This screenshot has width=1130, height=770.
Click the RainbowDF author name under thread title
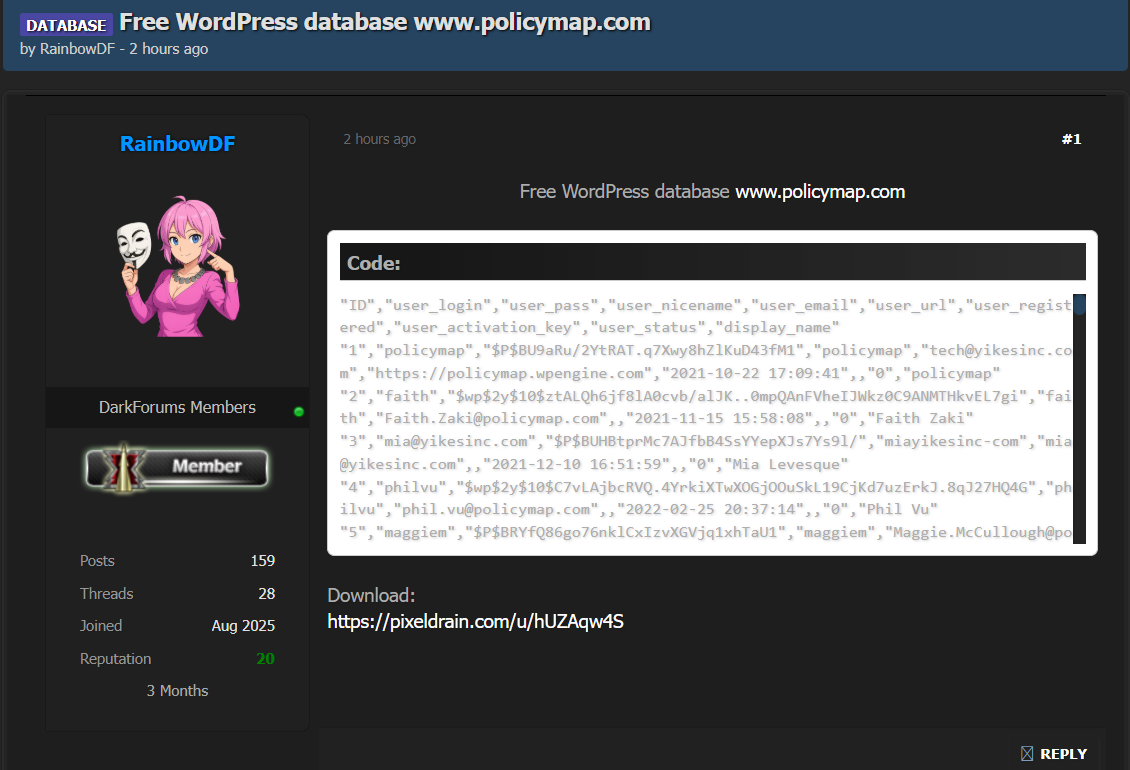tap(76, 49)
